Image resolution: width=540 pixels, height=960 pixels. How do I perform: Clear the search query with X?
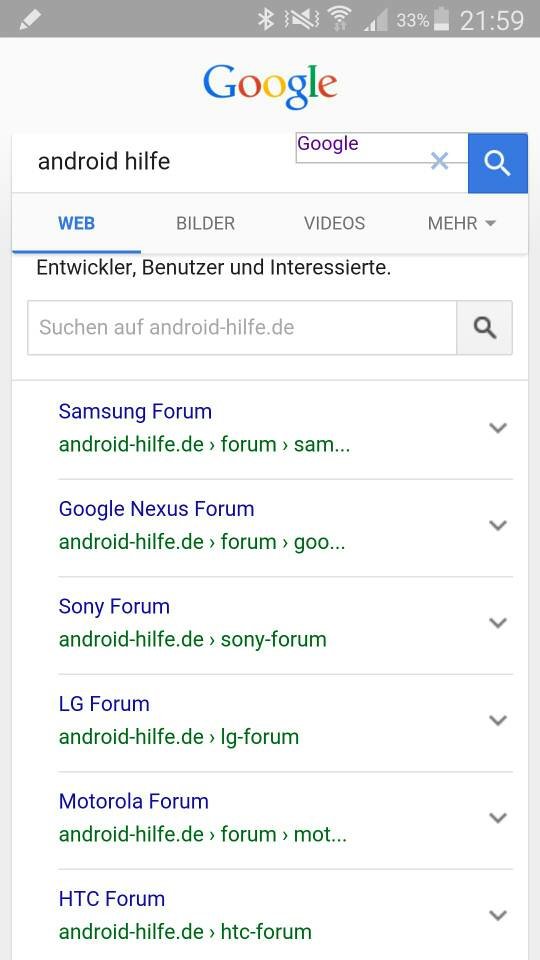click(439, 162)
